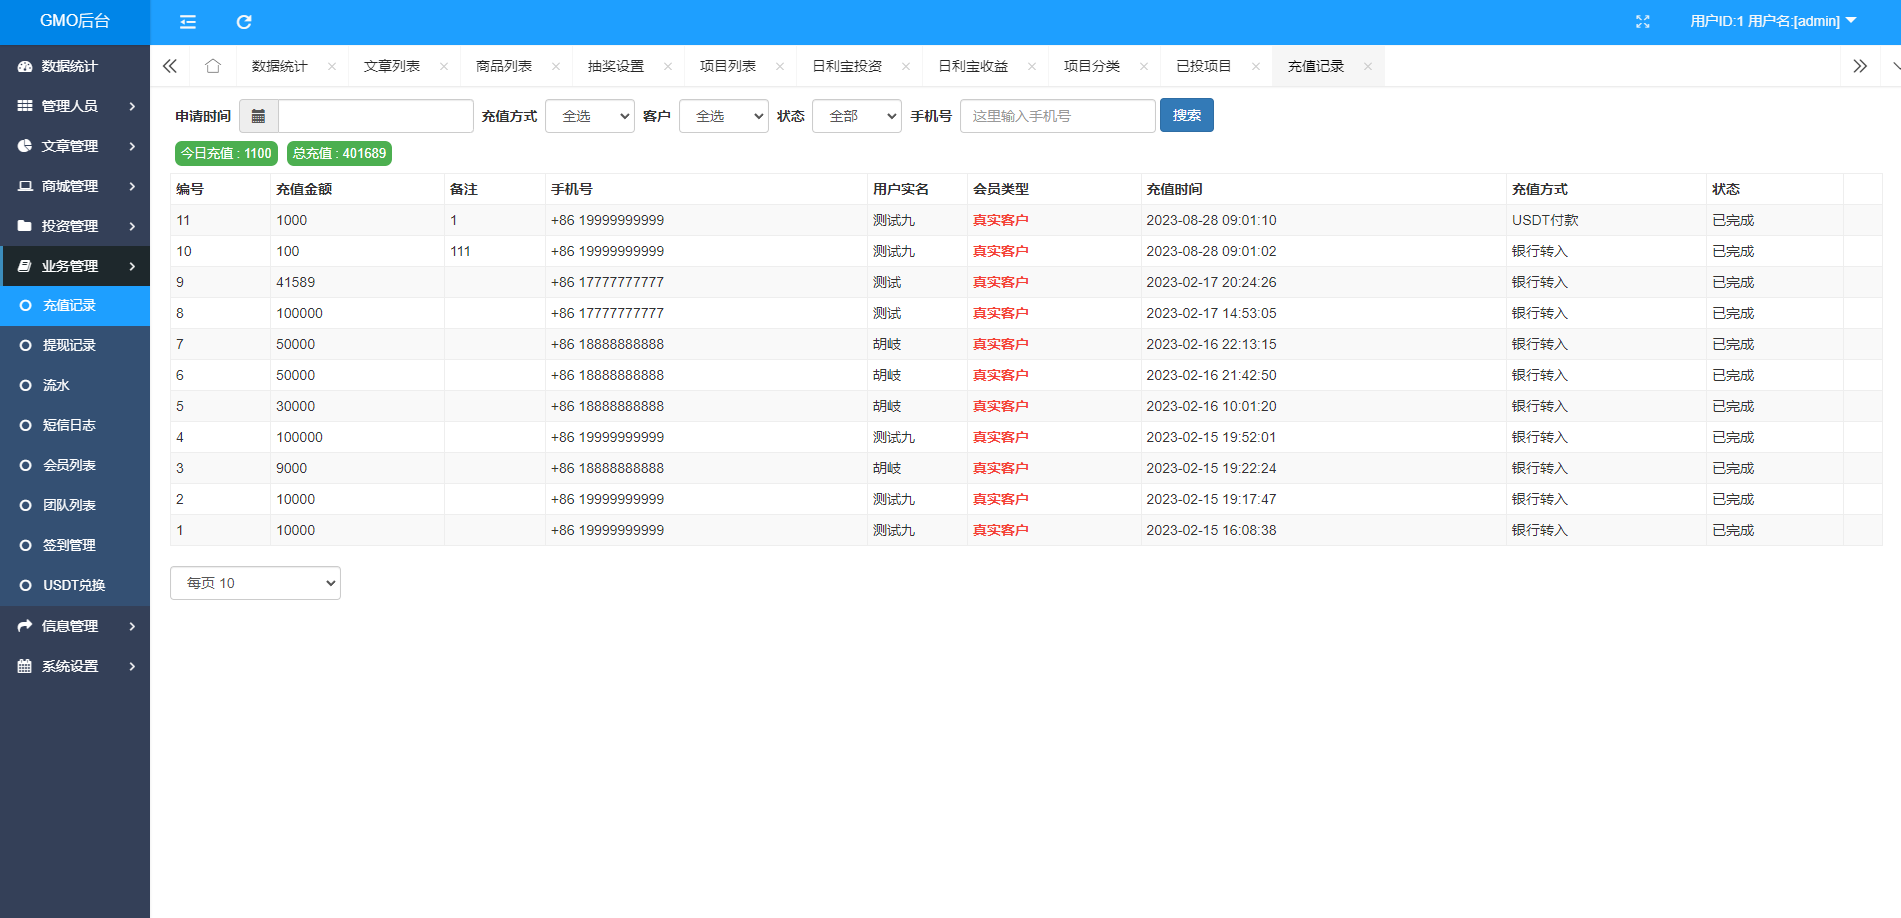The width and height of the screenshot is (1901, 918).
Task: Click the refresh icon in the top toolbar
Action: point(243,21)
